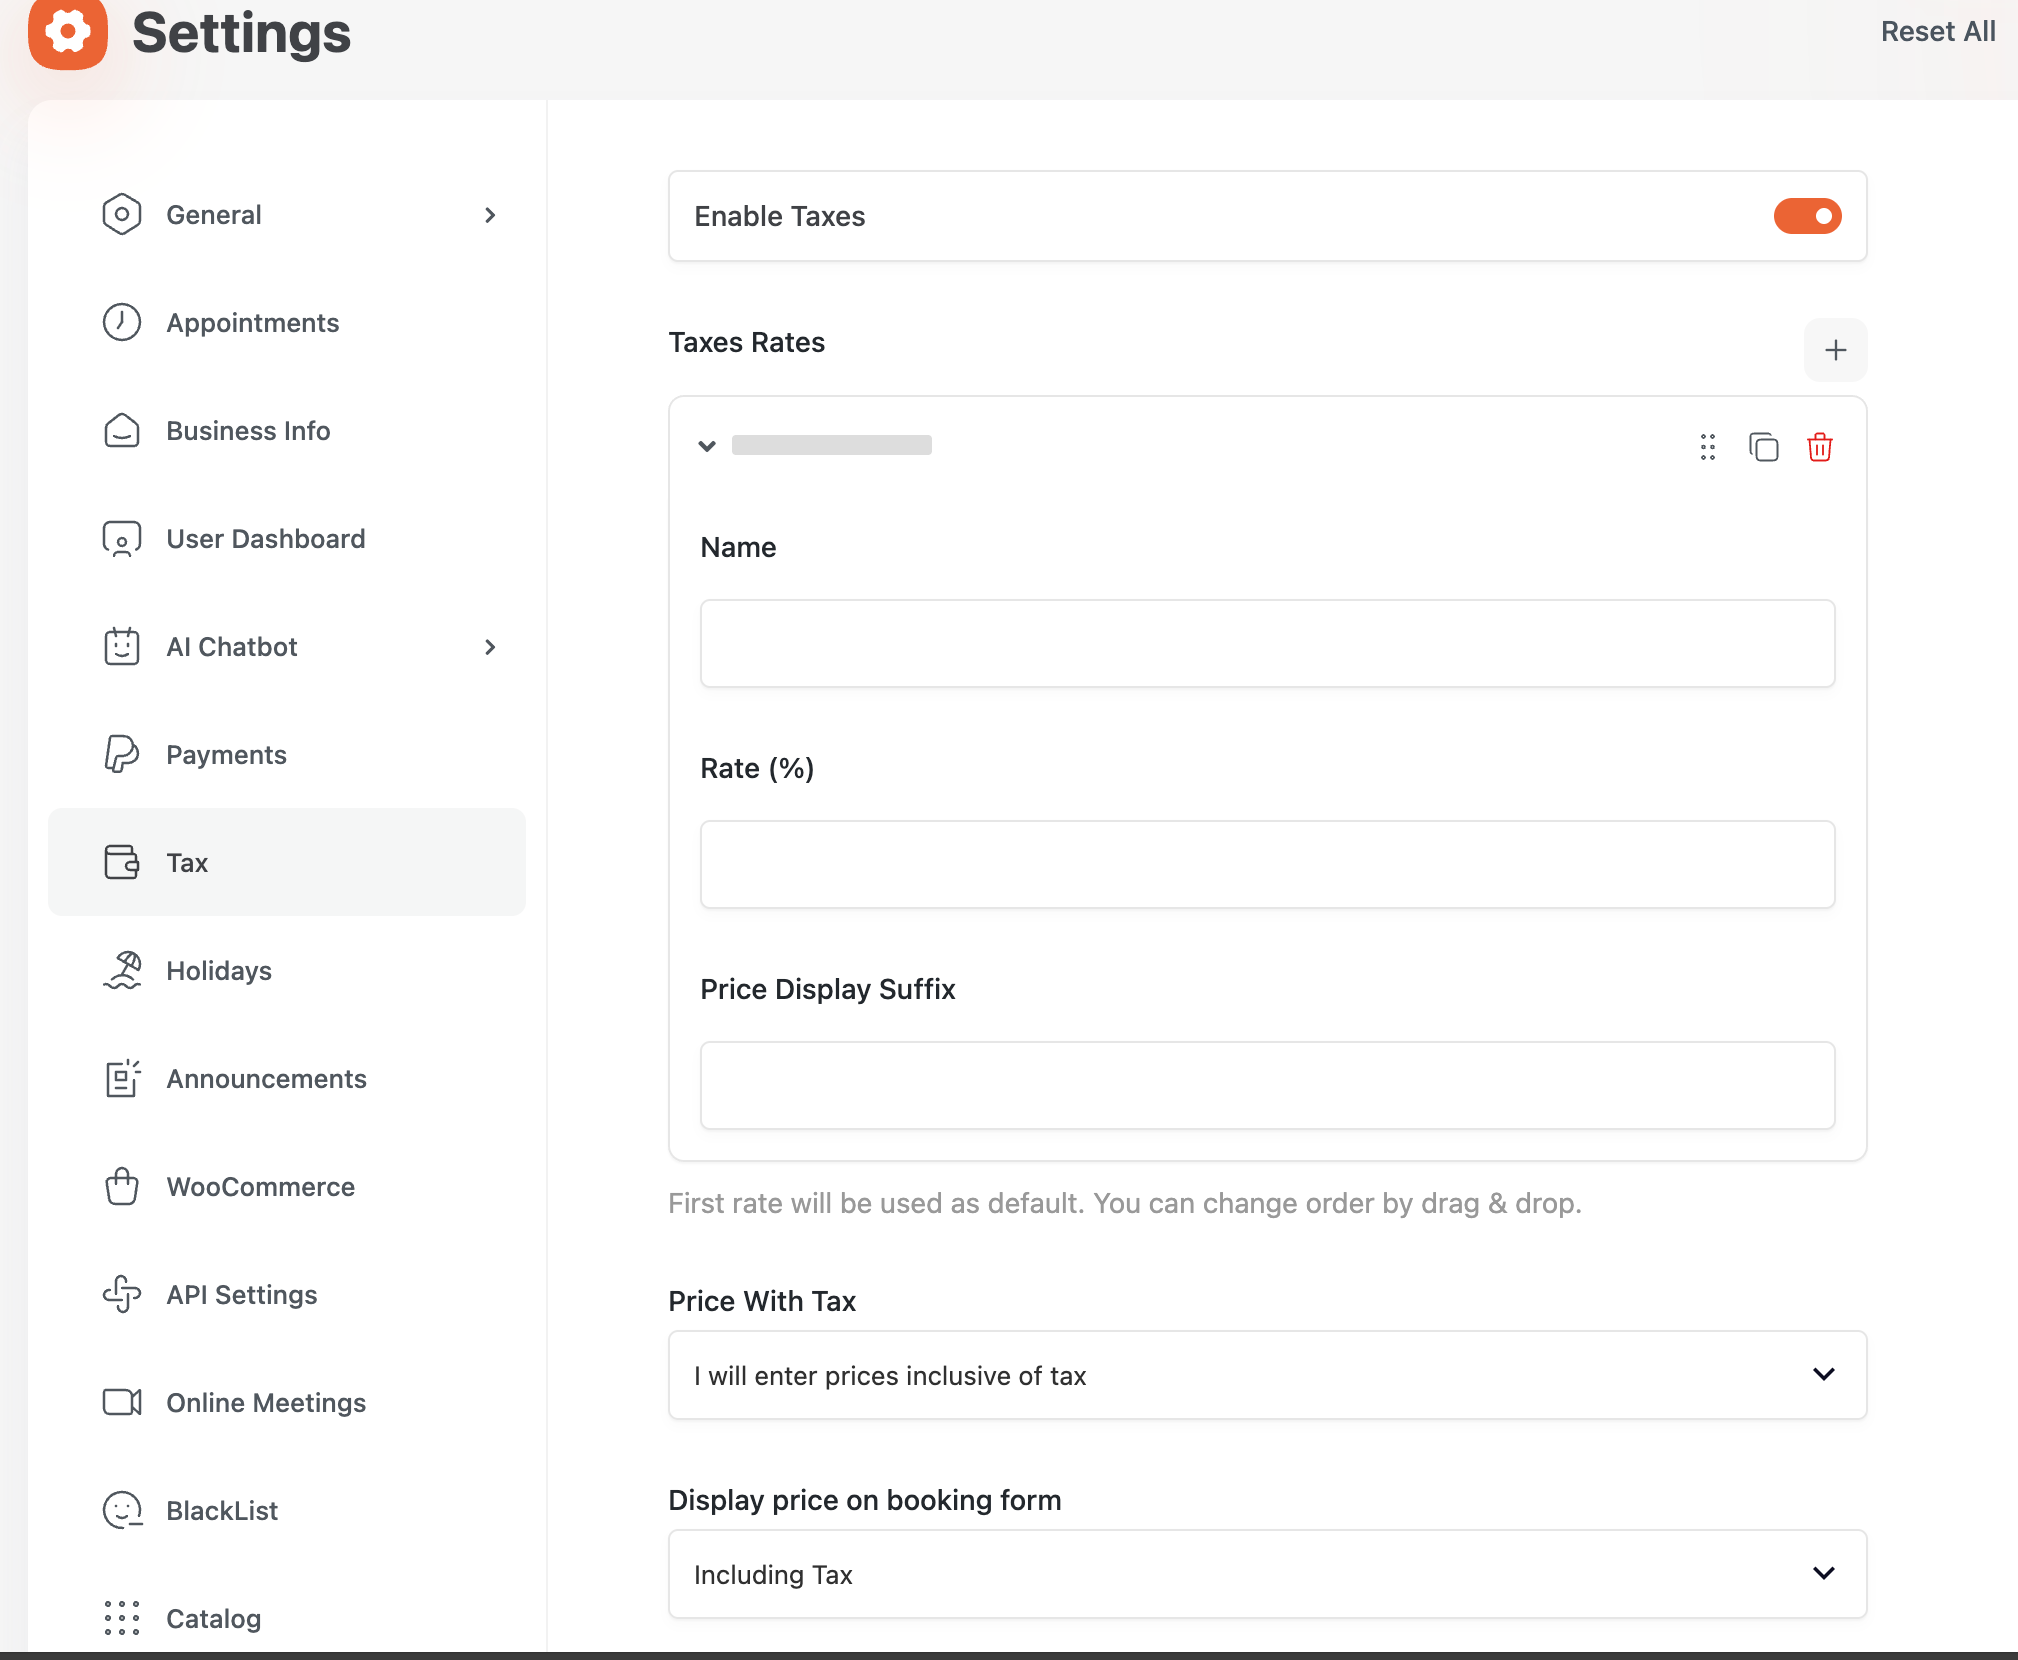The image size is (2018, 1660).
Task: Open the BlackList settings page
Action: [222, 1511]
